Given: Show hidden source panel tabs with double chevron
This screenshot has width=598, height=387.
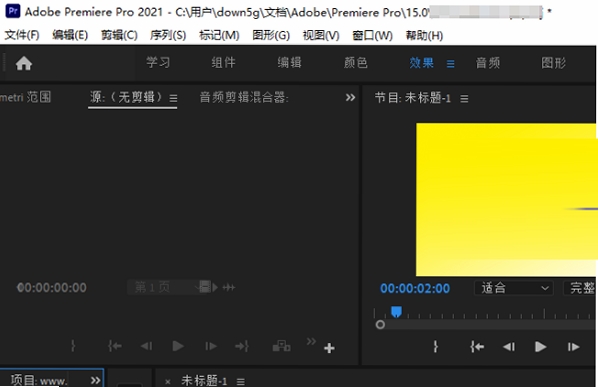Looking at the screenshot, I should [x=350, y=98].
